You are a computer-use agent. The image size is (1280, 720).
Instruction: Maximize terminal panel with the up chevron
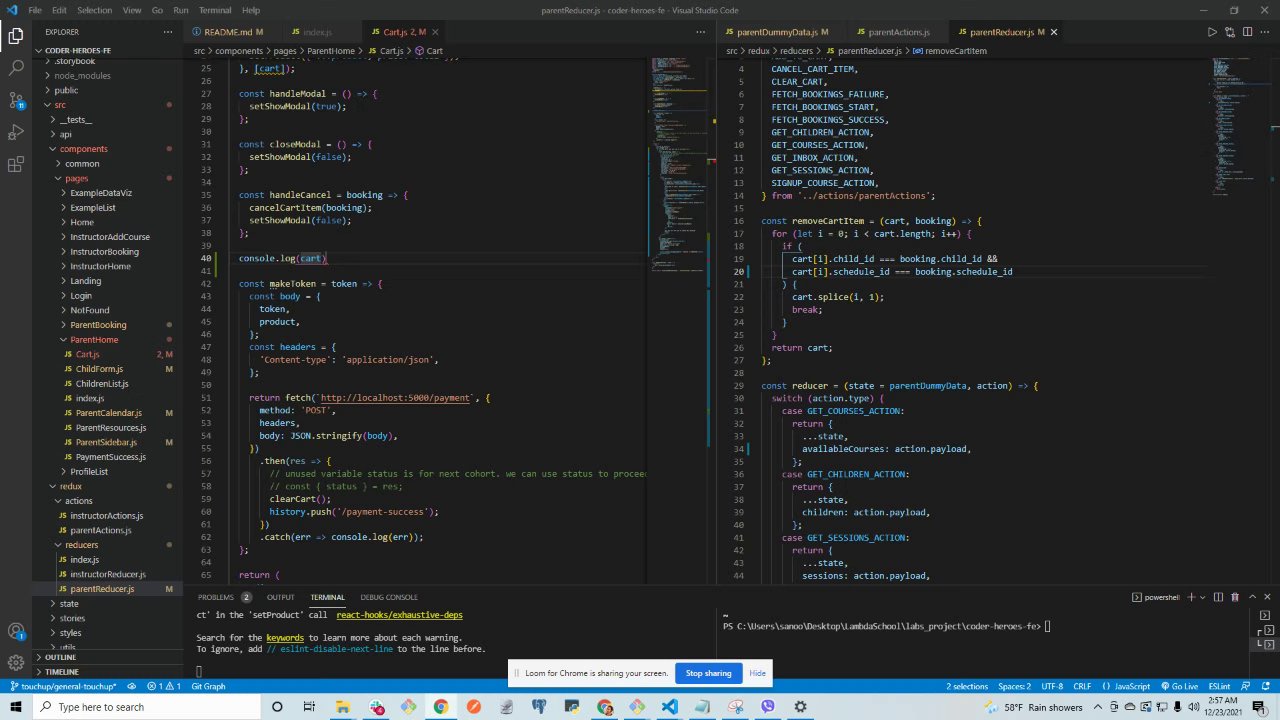coord(1253,597)
